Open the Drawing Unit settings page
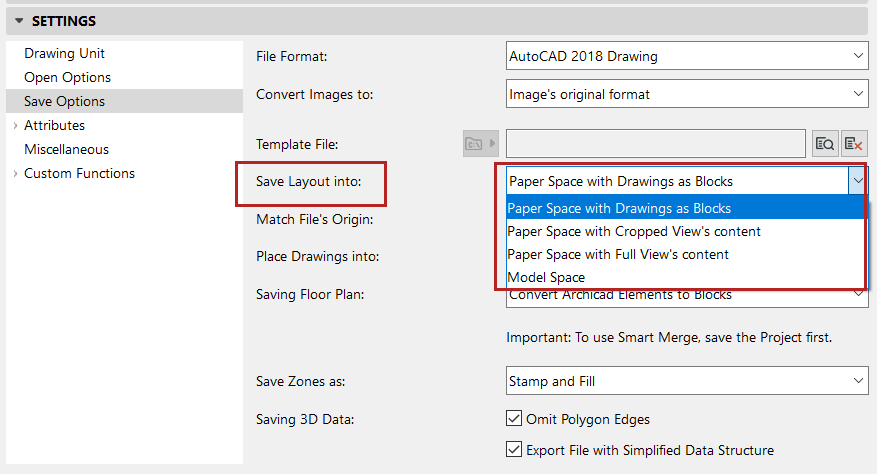The width and height of the screenshot is (877, 474). click(x=64, y=53)
